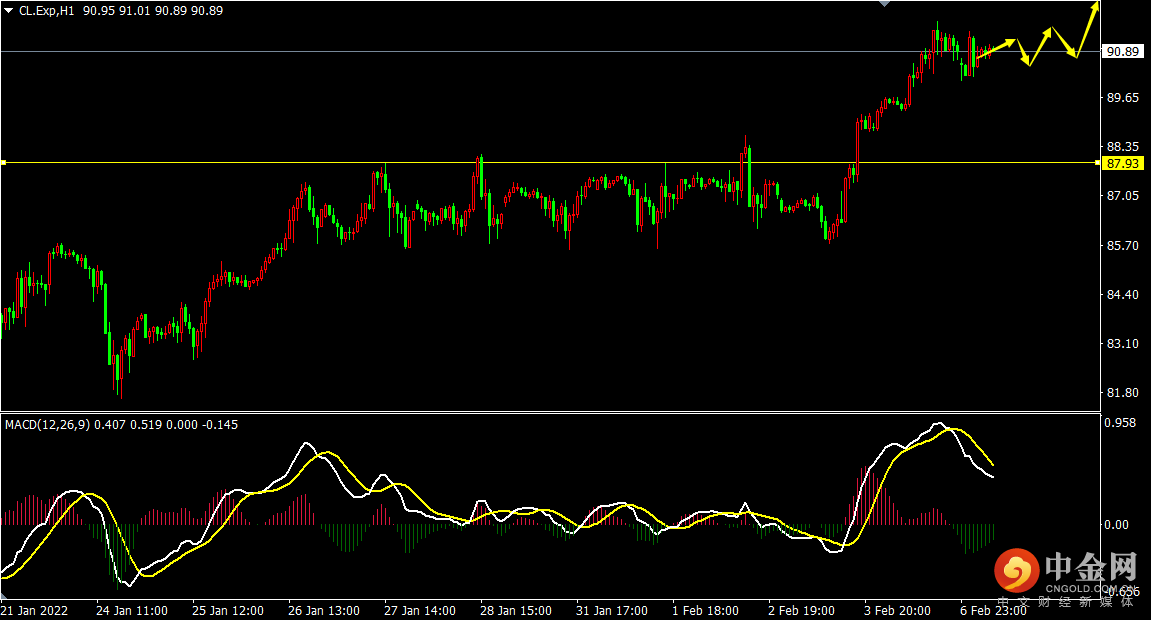
Task: Select the yellow horizontal line's left handle
Action: coord(3,162)
